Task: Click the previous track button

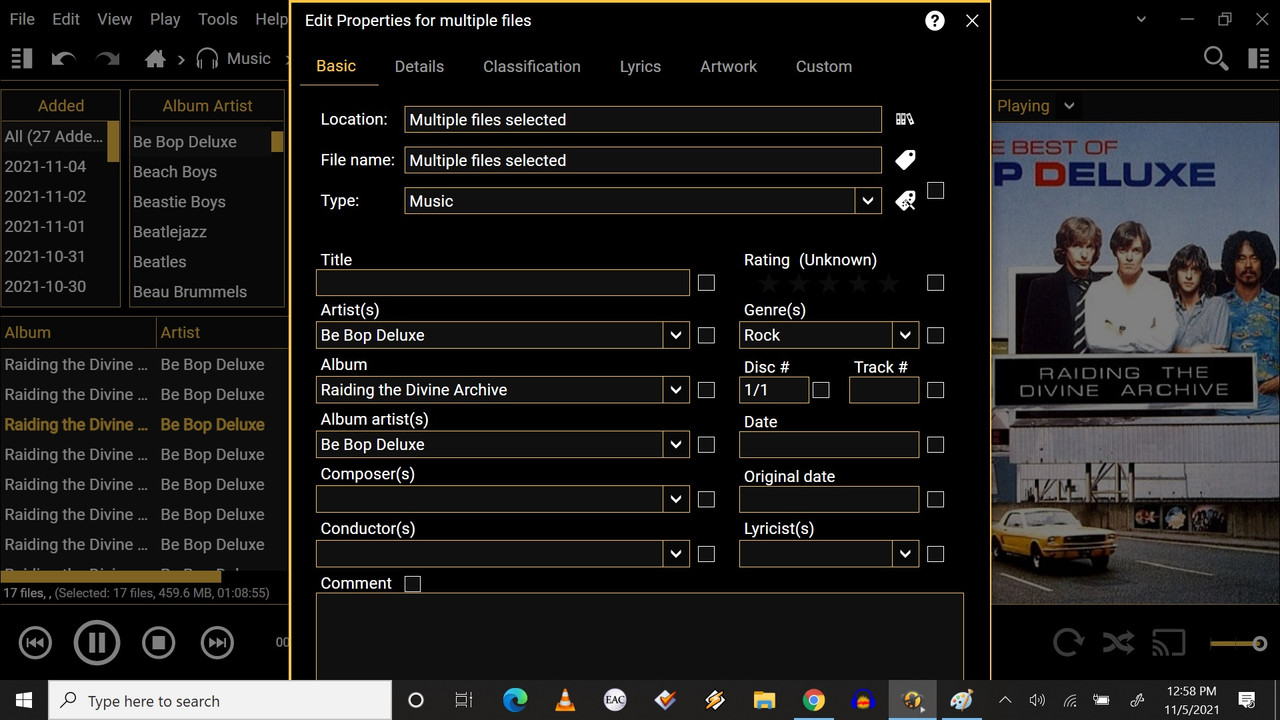Action: [35, 643]
